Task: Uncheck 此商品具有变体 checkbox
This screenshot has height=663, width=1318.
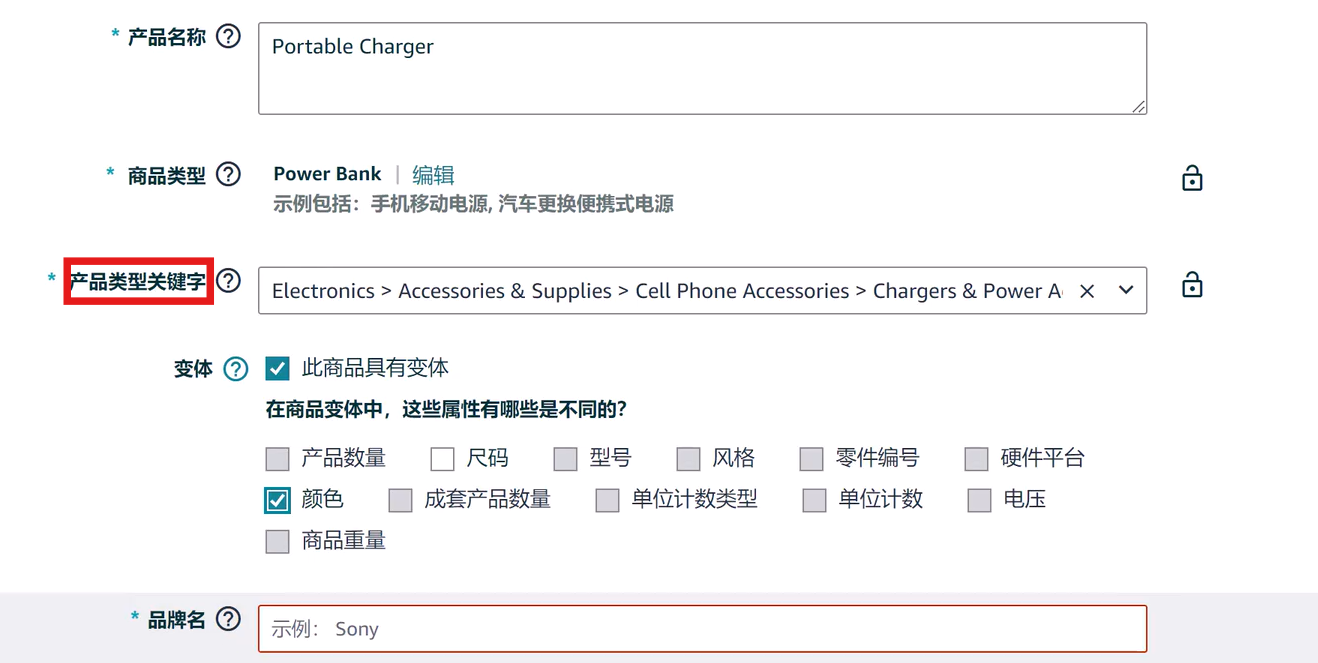Action: [278, 368]
